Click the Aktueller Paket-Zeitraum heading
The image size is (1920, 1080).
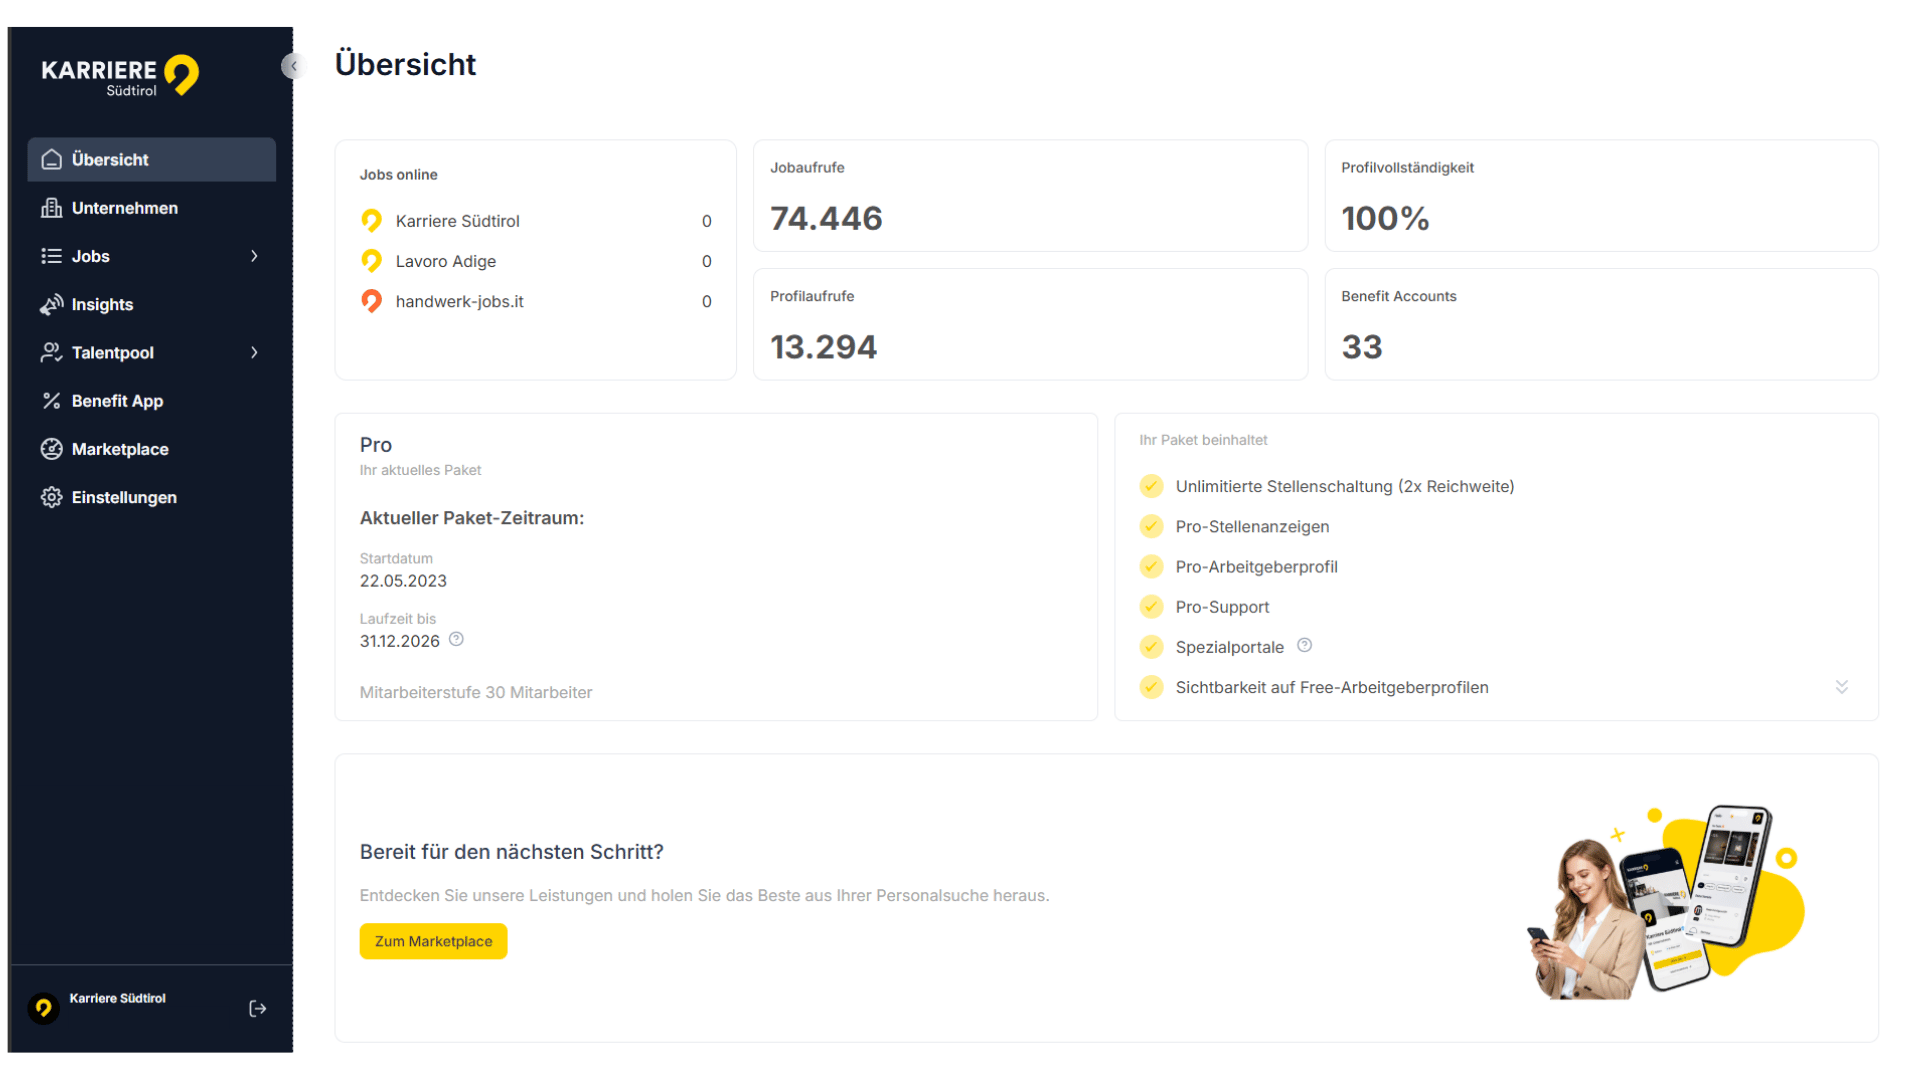click(x=472, y=518)
